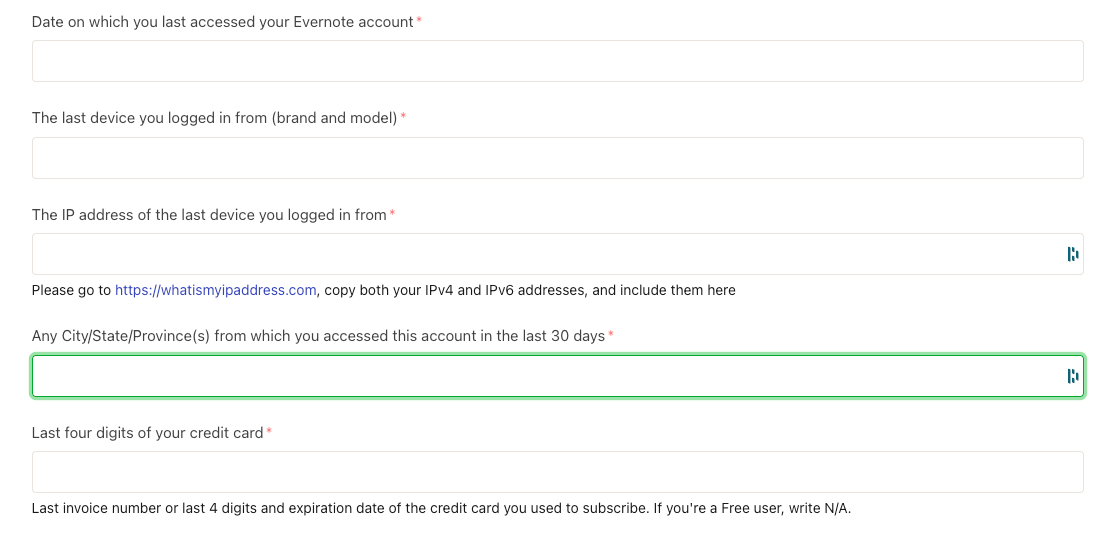This screenshot has width=1113, height=533.
Task: Click the autofill icon in City/State/Province field
Action: [x=1073, y=376]
